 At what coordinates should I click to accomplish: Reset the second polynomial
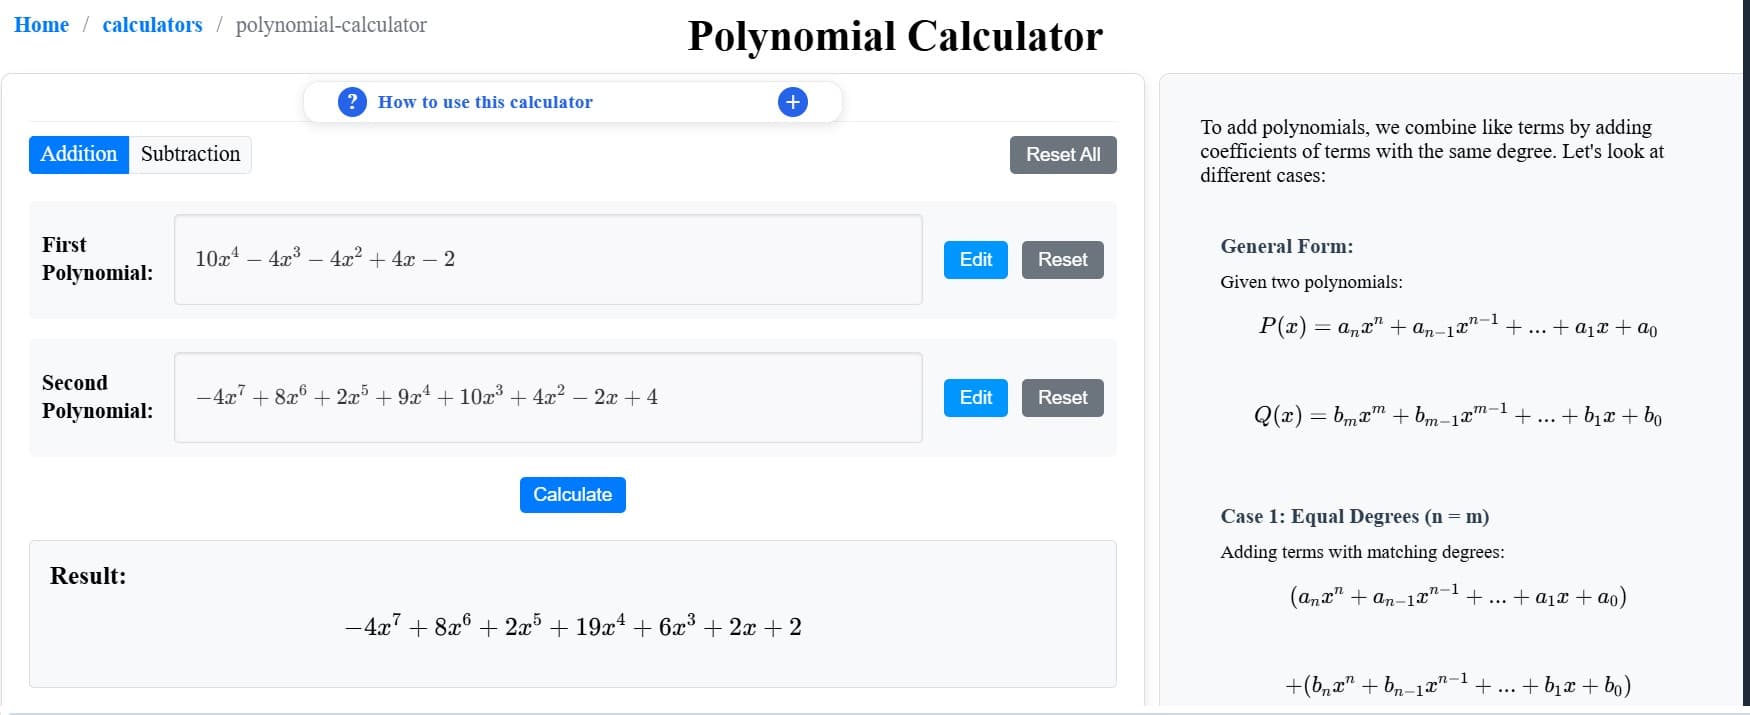pos(1062,397)
